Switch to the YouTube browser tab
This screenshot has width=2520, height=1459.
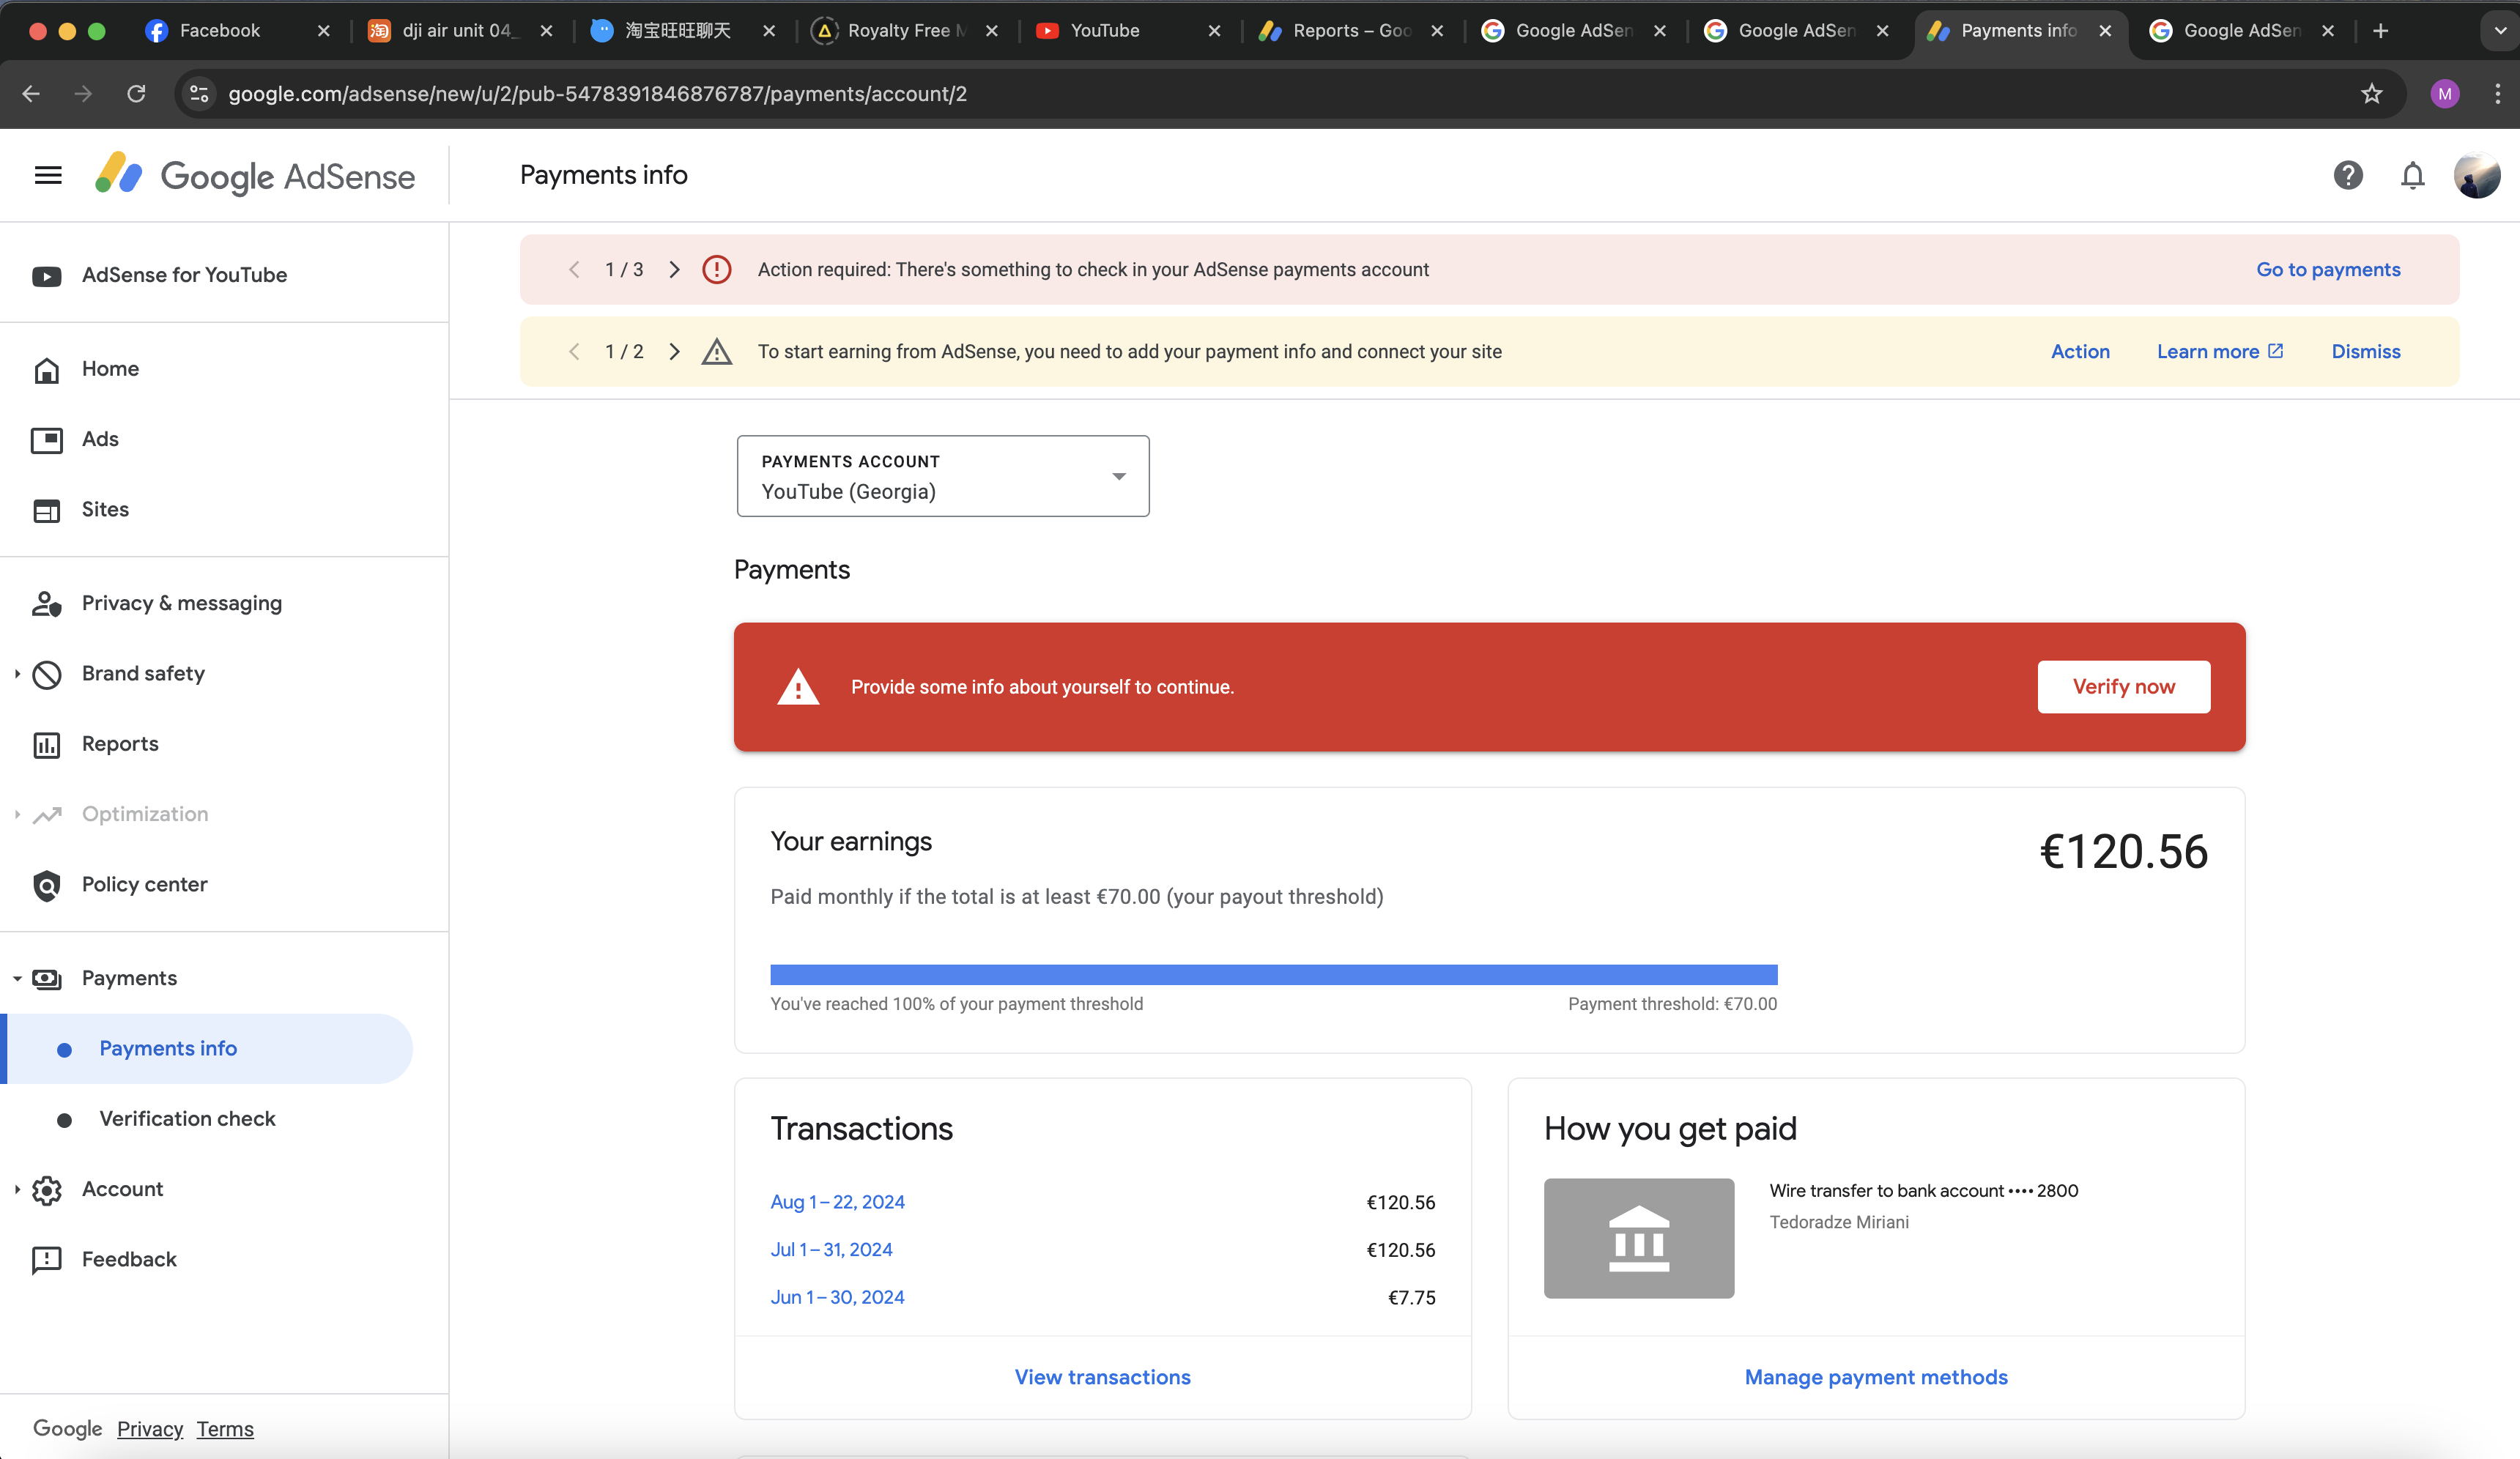(x=1104, y=31)
